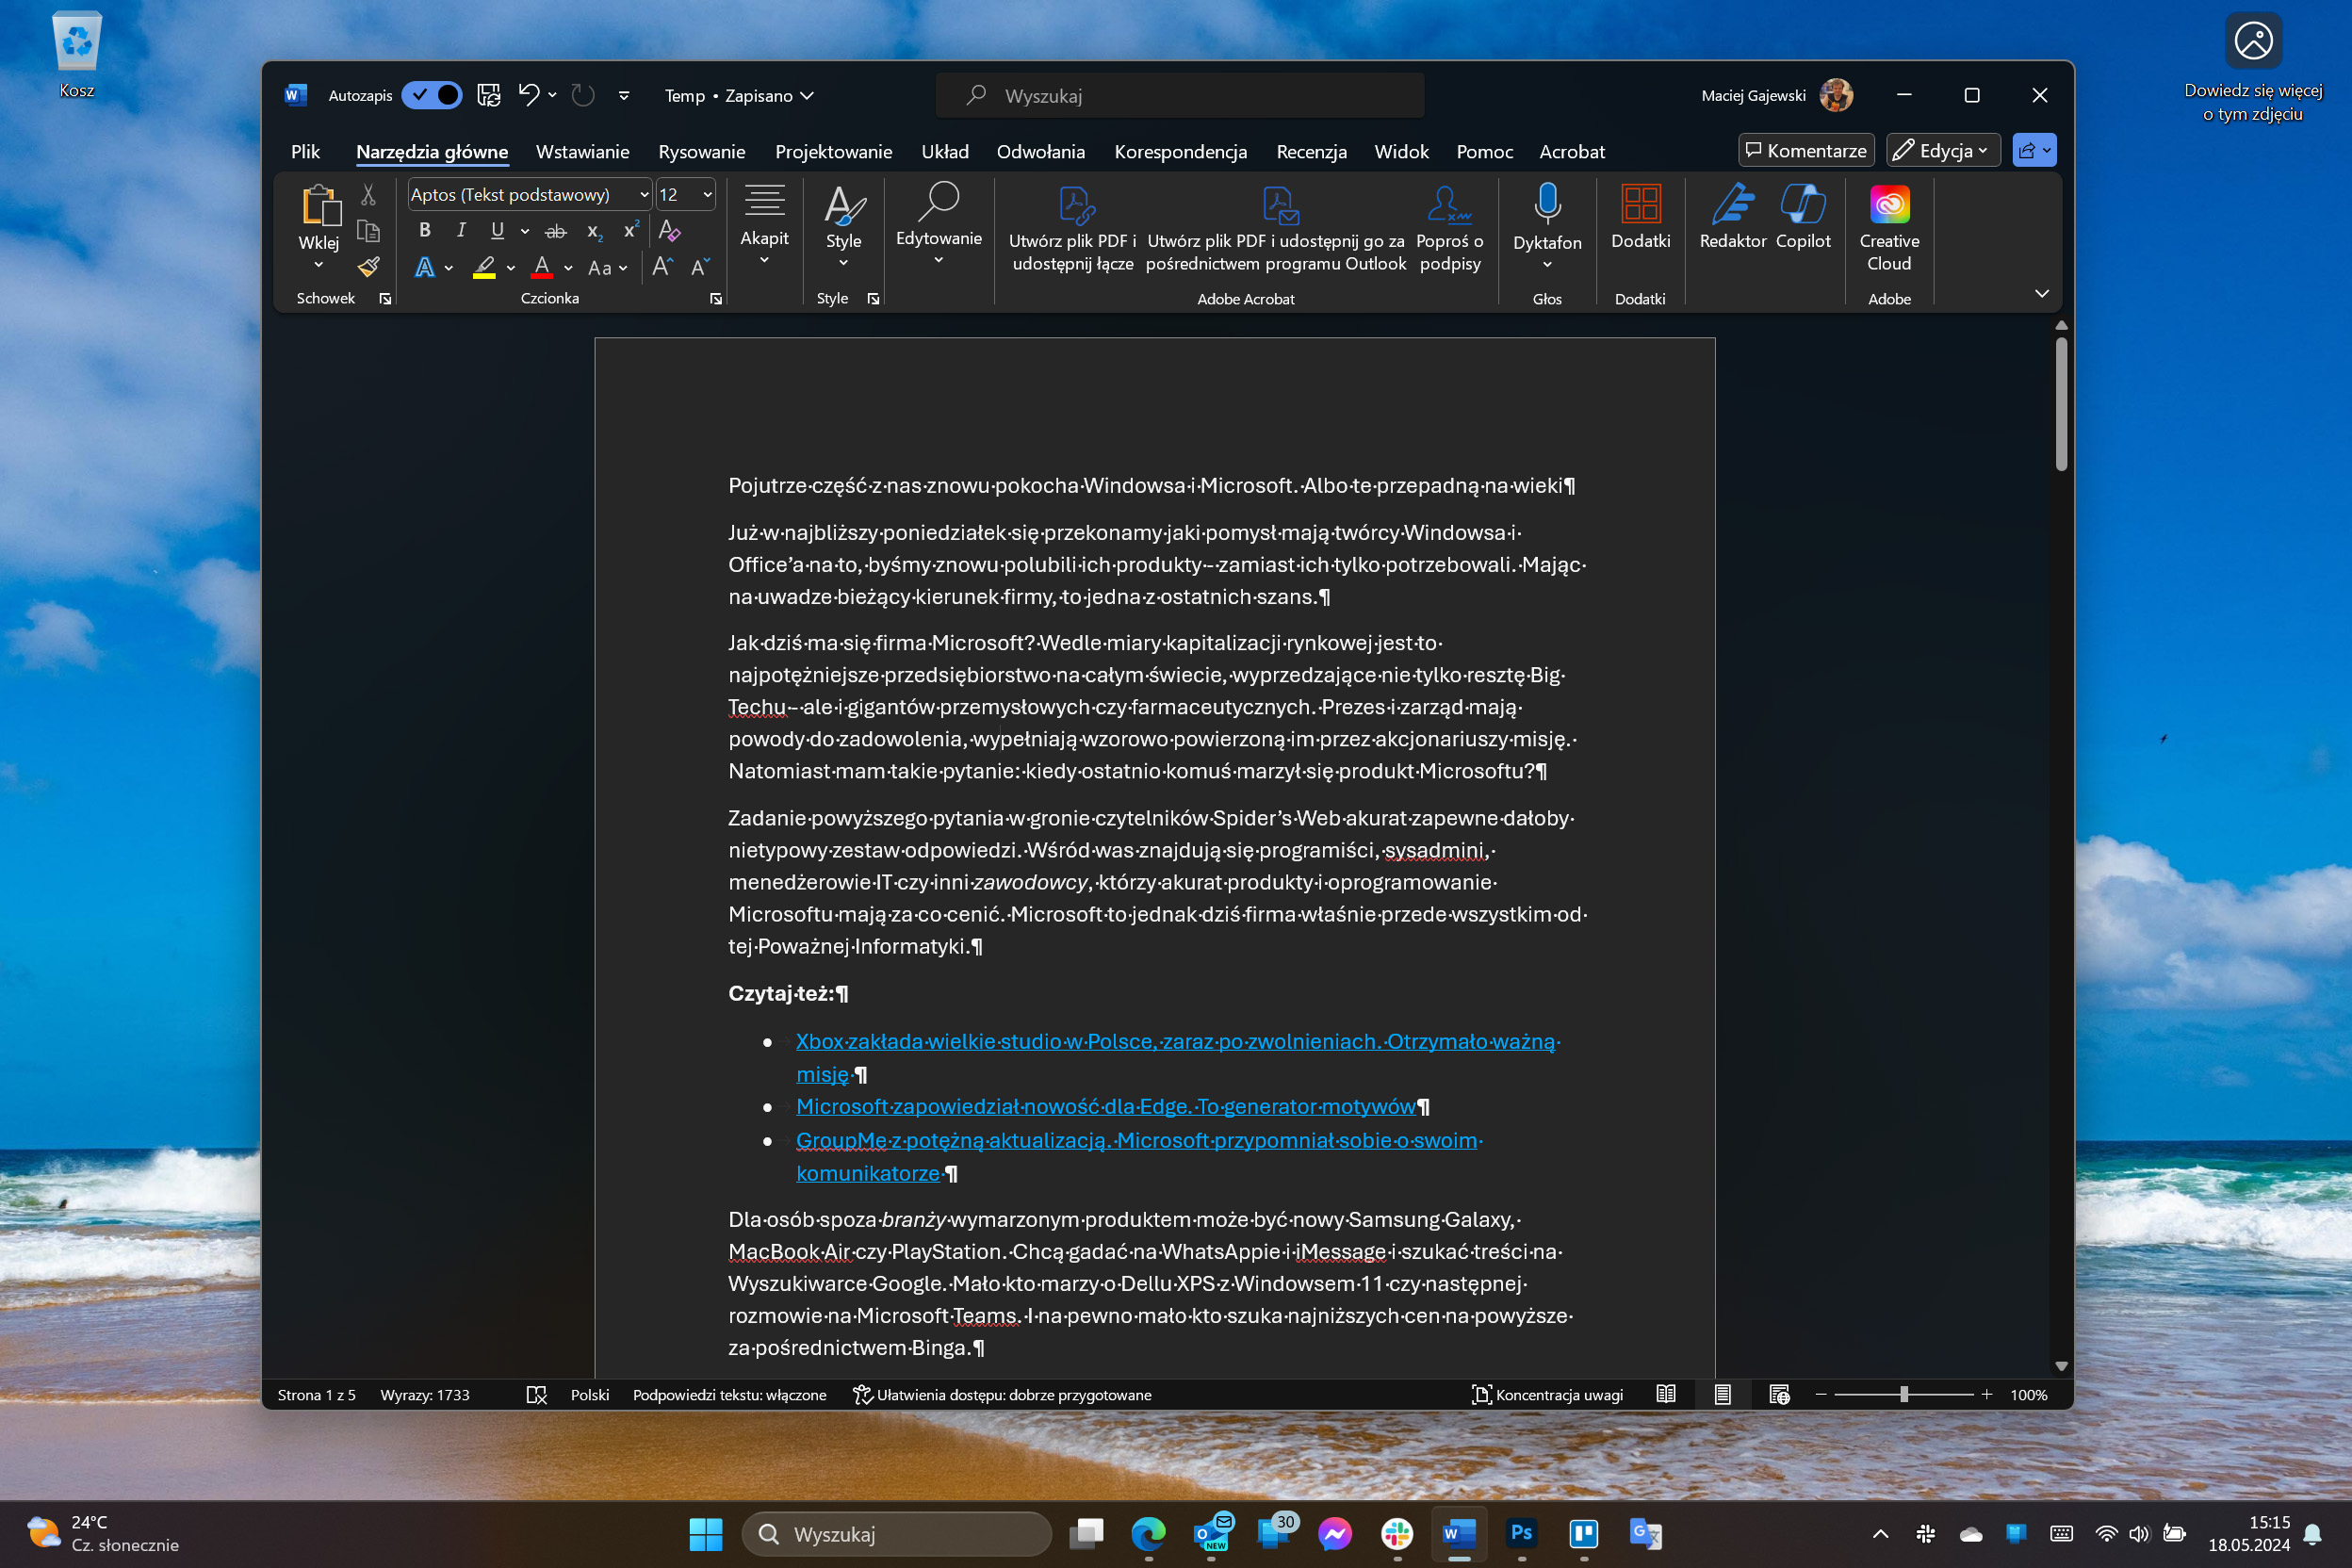
Task: Switch to Web layout view icon
Action: click(x=1779, y=1395)
